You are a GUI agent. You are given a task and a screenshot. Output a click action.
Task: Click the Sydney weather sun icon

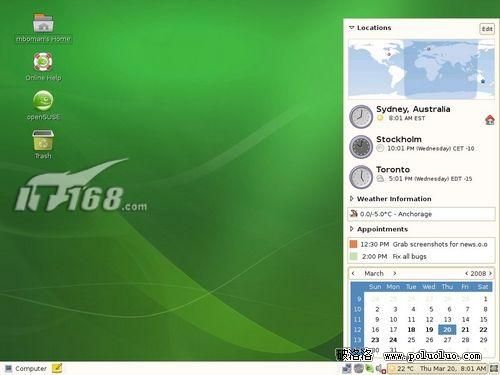click(380, 118)
